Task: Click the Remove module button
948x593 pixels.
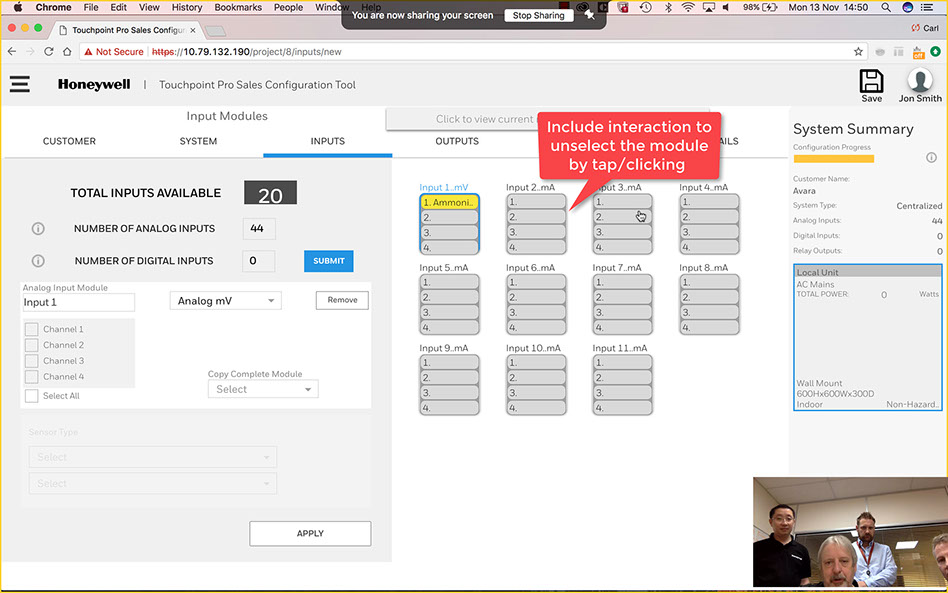Action: [x=342, y=300]
